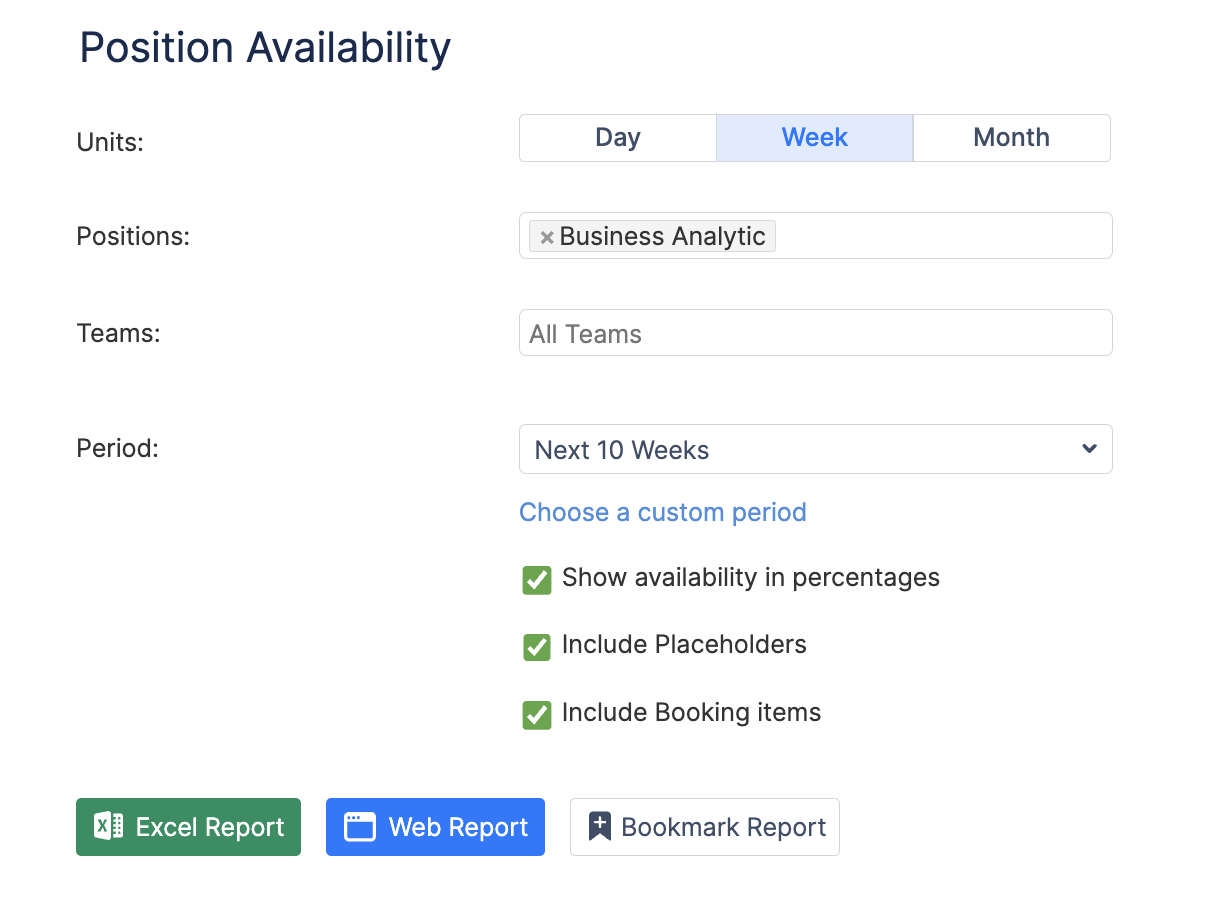Image resolution: width=1208 pixels, height=916 pixels.
Task: Disable the Include Booking items checkbox
Action: tap(537, 715)
